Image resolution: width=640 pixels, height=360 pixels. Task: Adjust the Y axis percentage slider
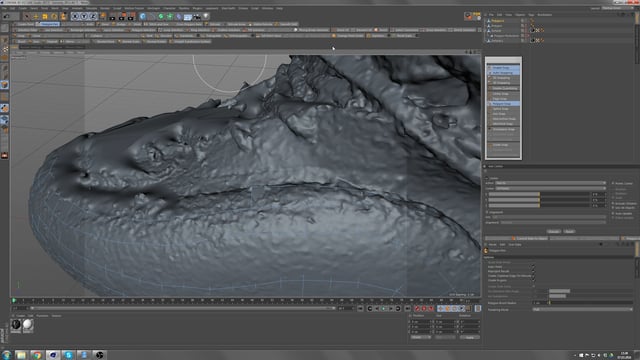[539, 200]
